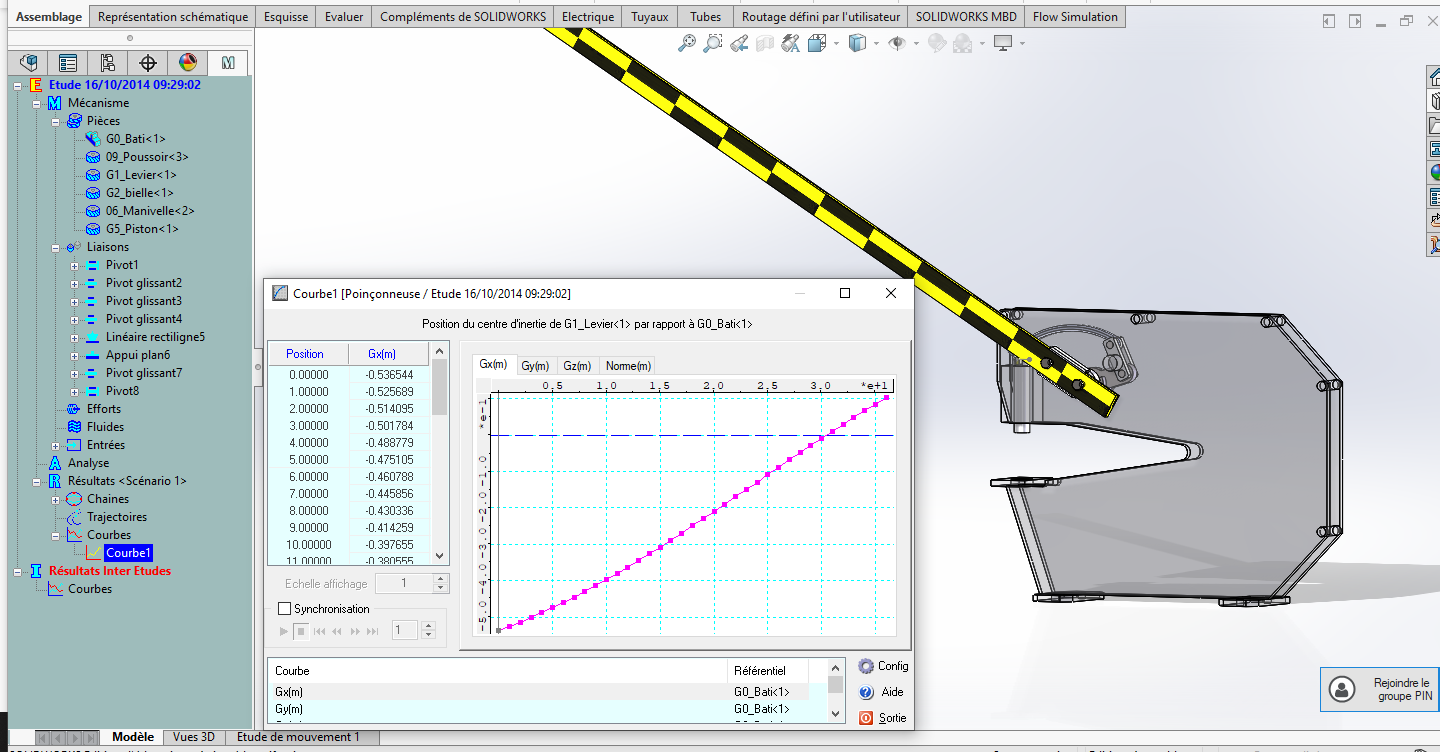Click the play button under Synchronisation
This screenshot has width=1440, height=752.
[x=284, y=631]
